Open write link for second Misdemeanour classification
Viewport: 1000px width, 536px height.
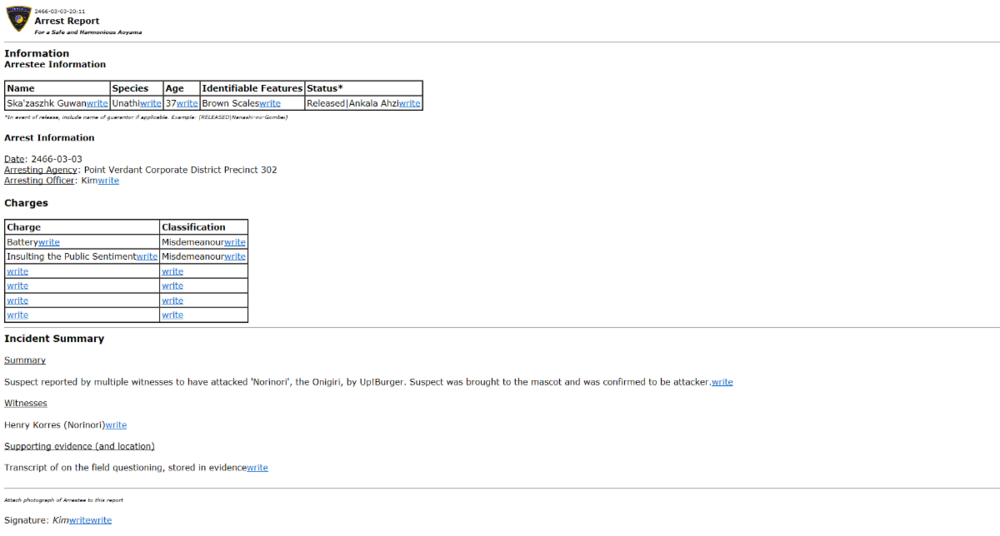click(235, 257)
